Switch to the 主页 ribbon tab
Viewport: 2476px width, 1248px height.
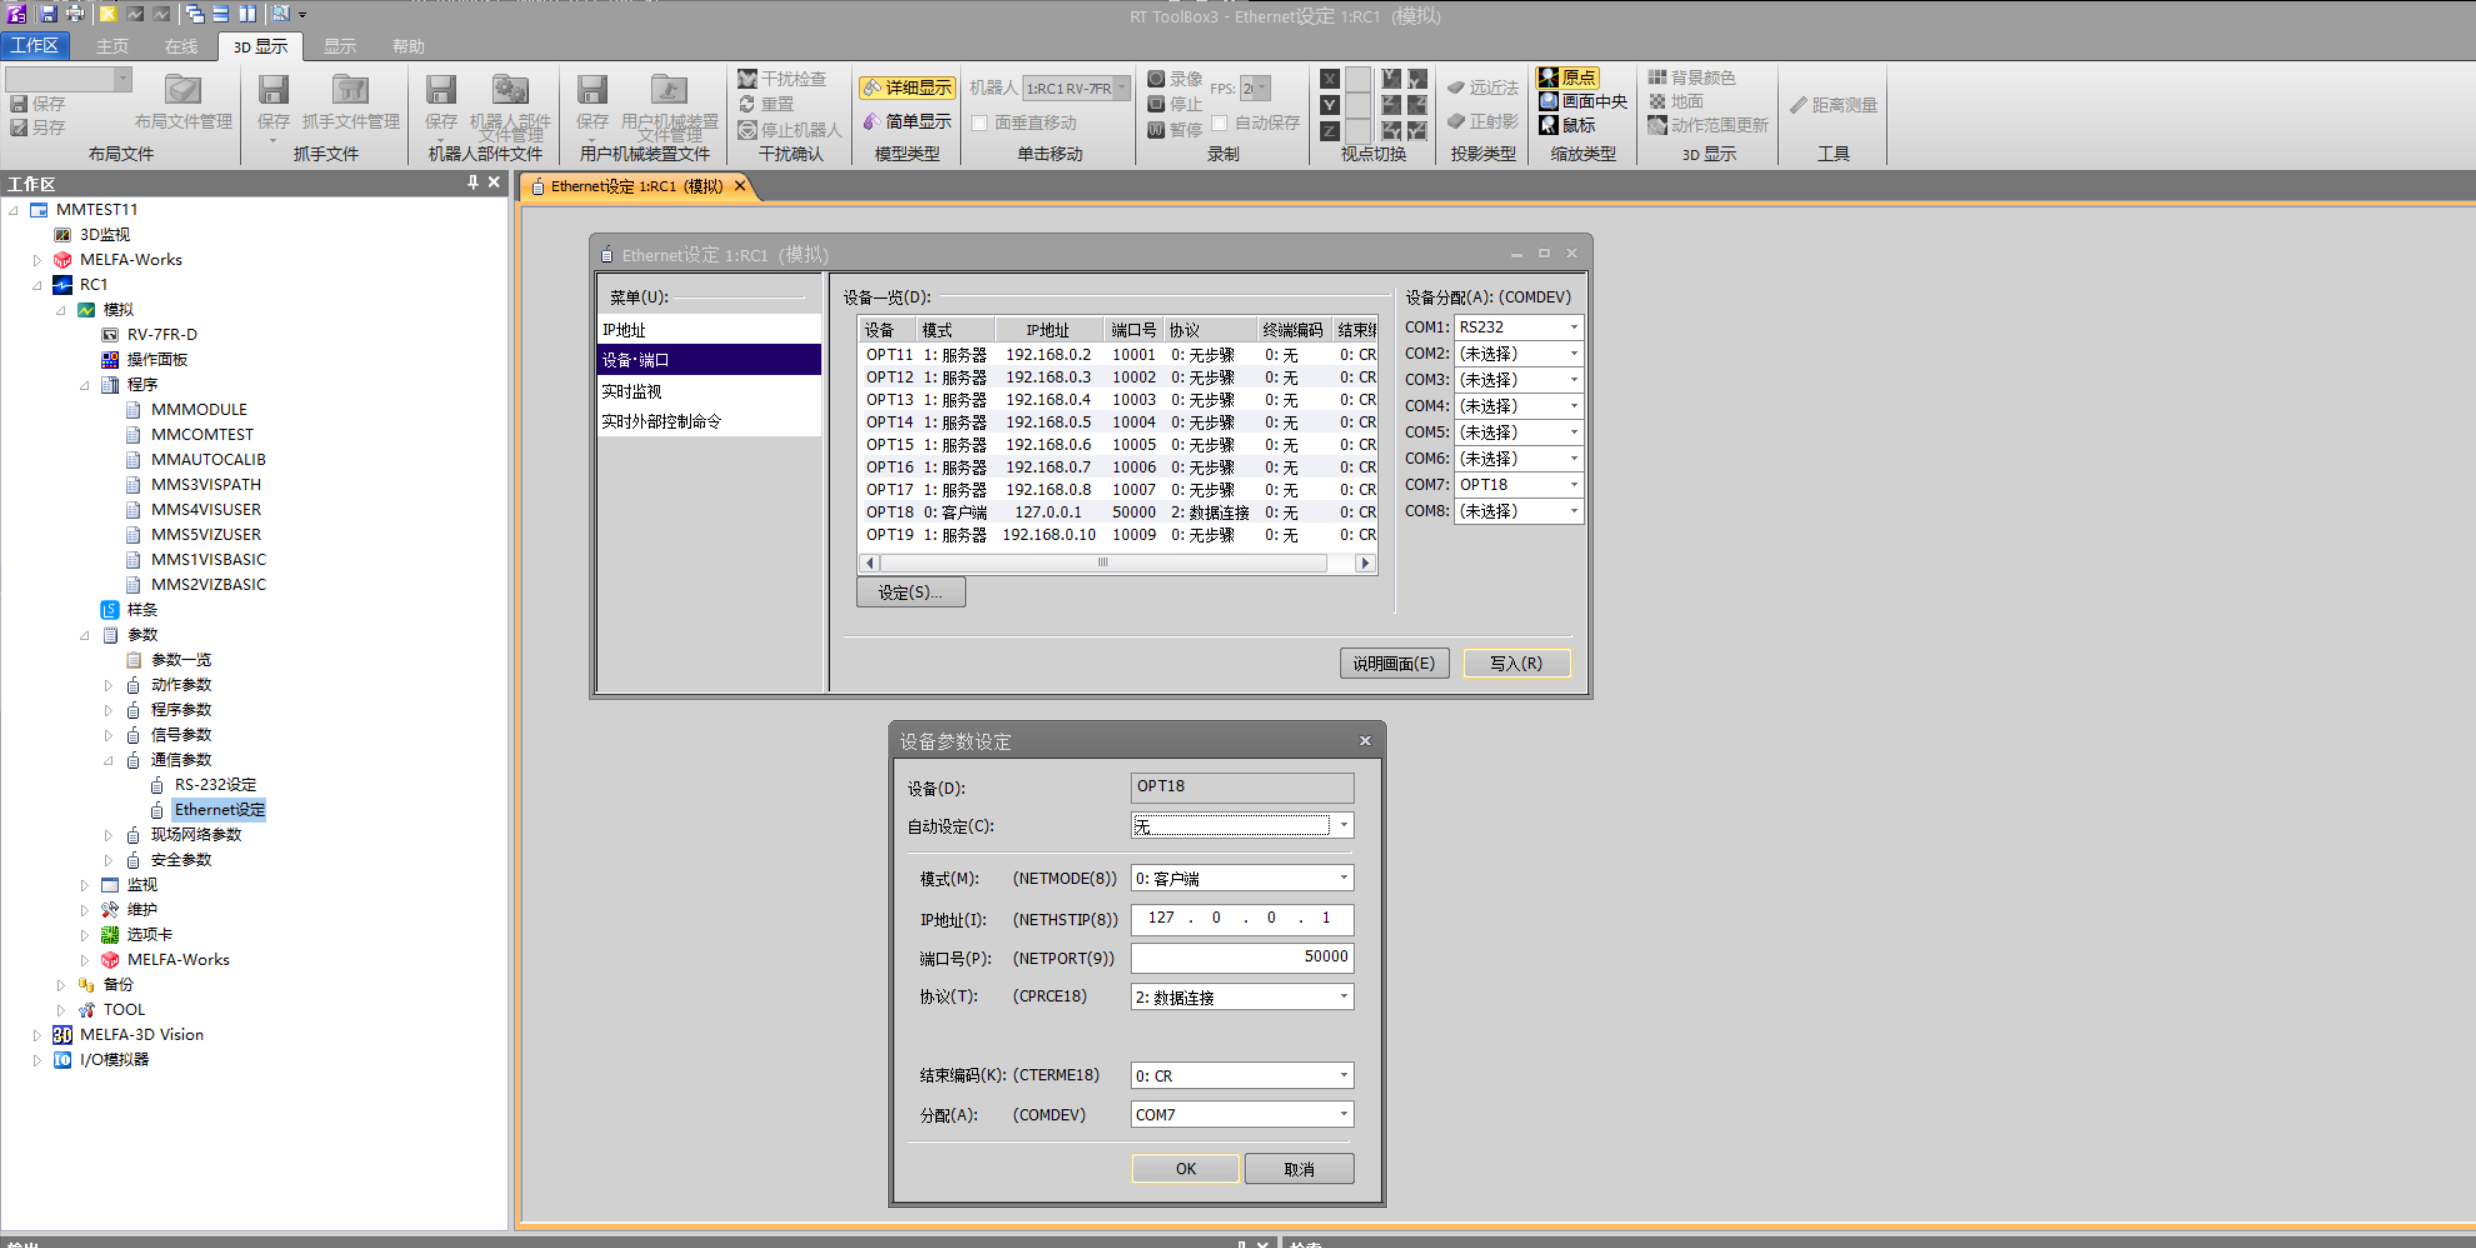pyautogui.click(x=112, y=46)
